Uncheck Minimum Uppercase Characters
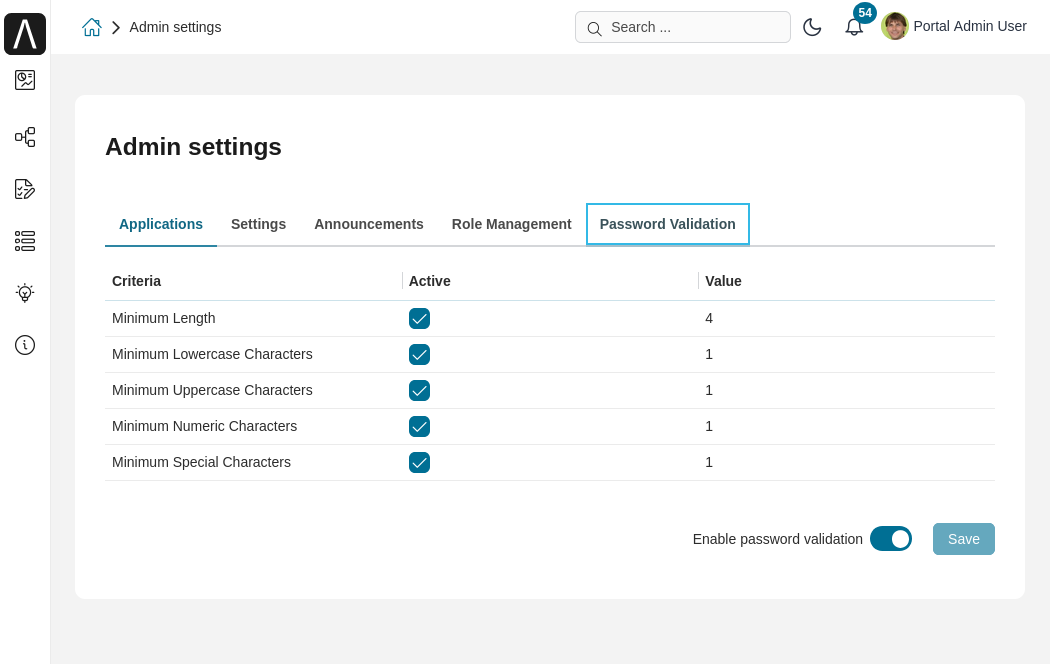Viewport: 1050px width, 664px height. tap(419, 390)
